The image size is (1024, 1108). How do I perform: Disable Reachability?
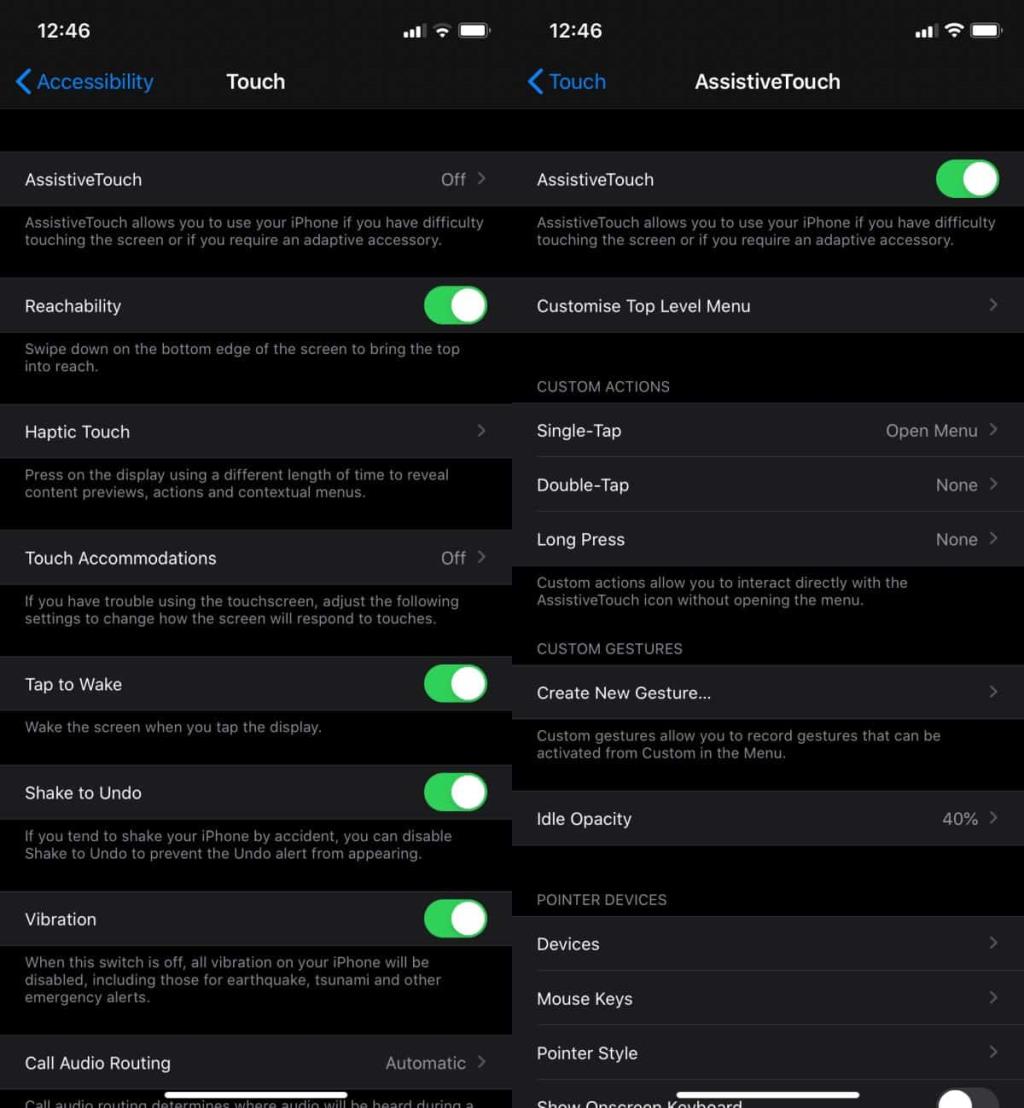(456, 305)
